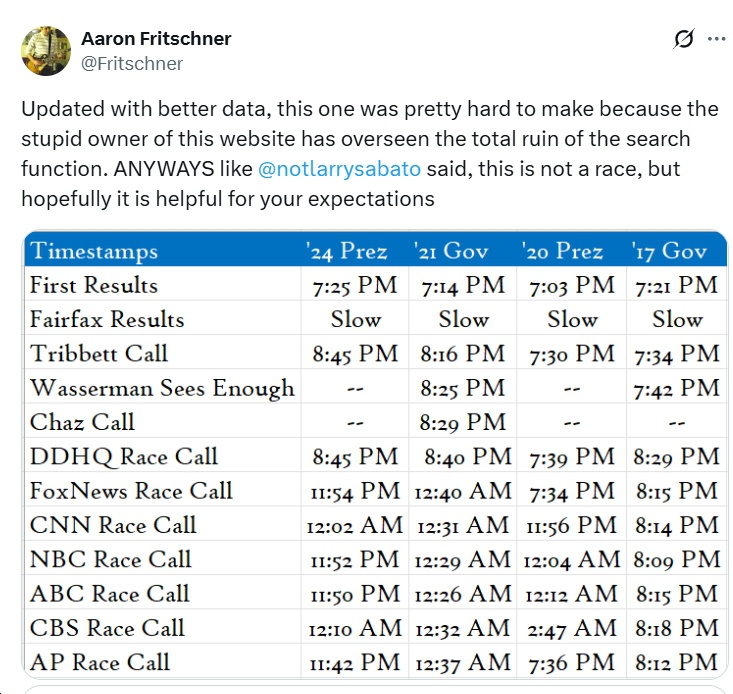The image size is (733, 694).
Task: Open the three-dot more options menu
Action: click(716, 39)
